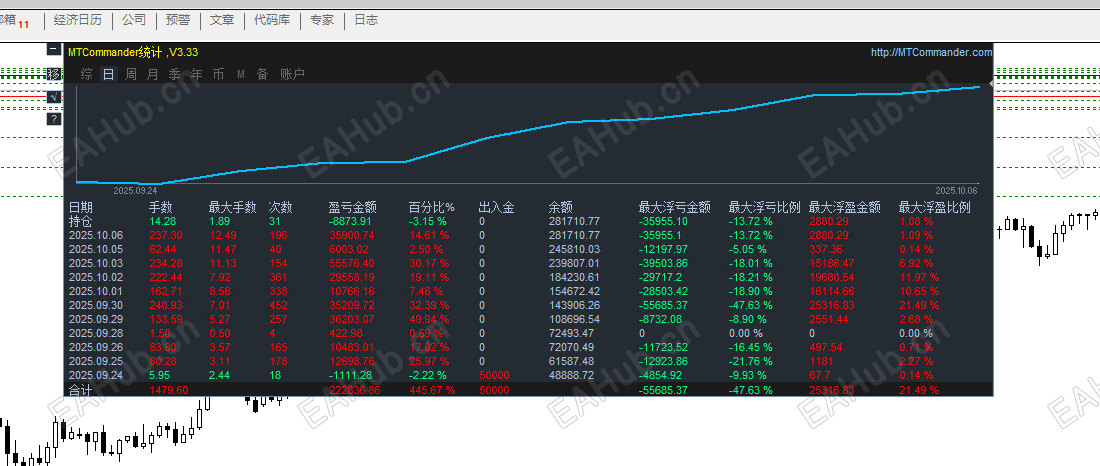
Task: Select the 2025.10.01 date row
Action: click(x=95, y=291)
